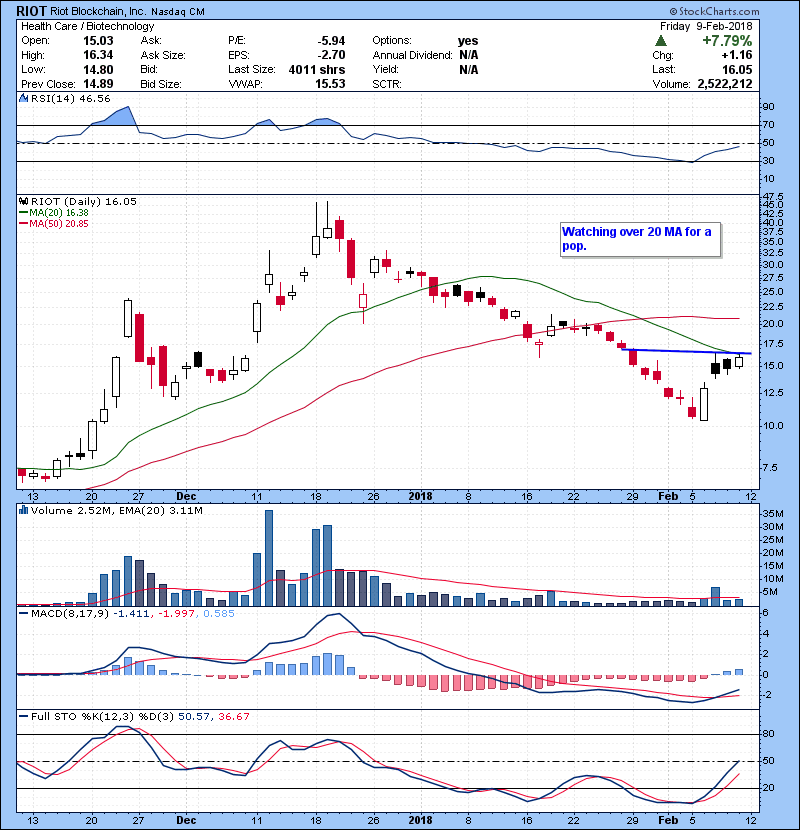Click the Options value yes
The image size is (800, 830).
point(468,41)
